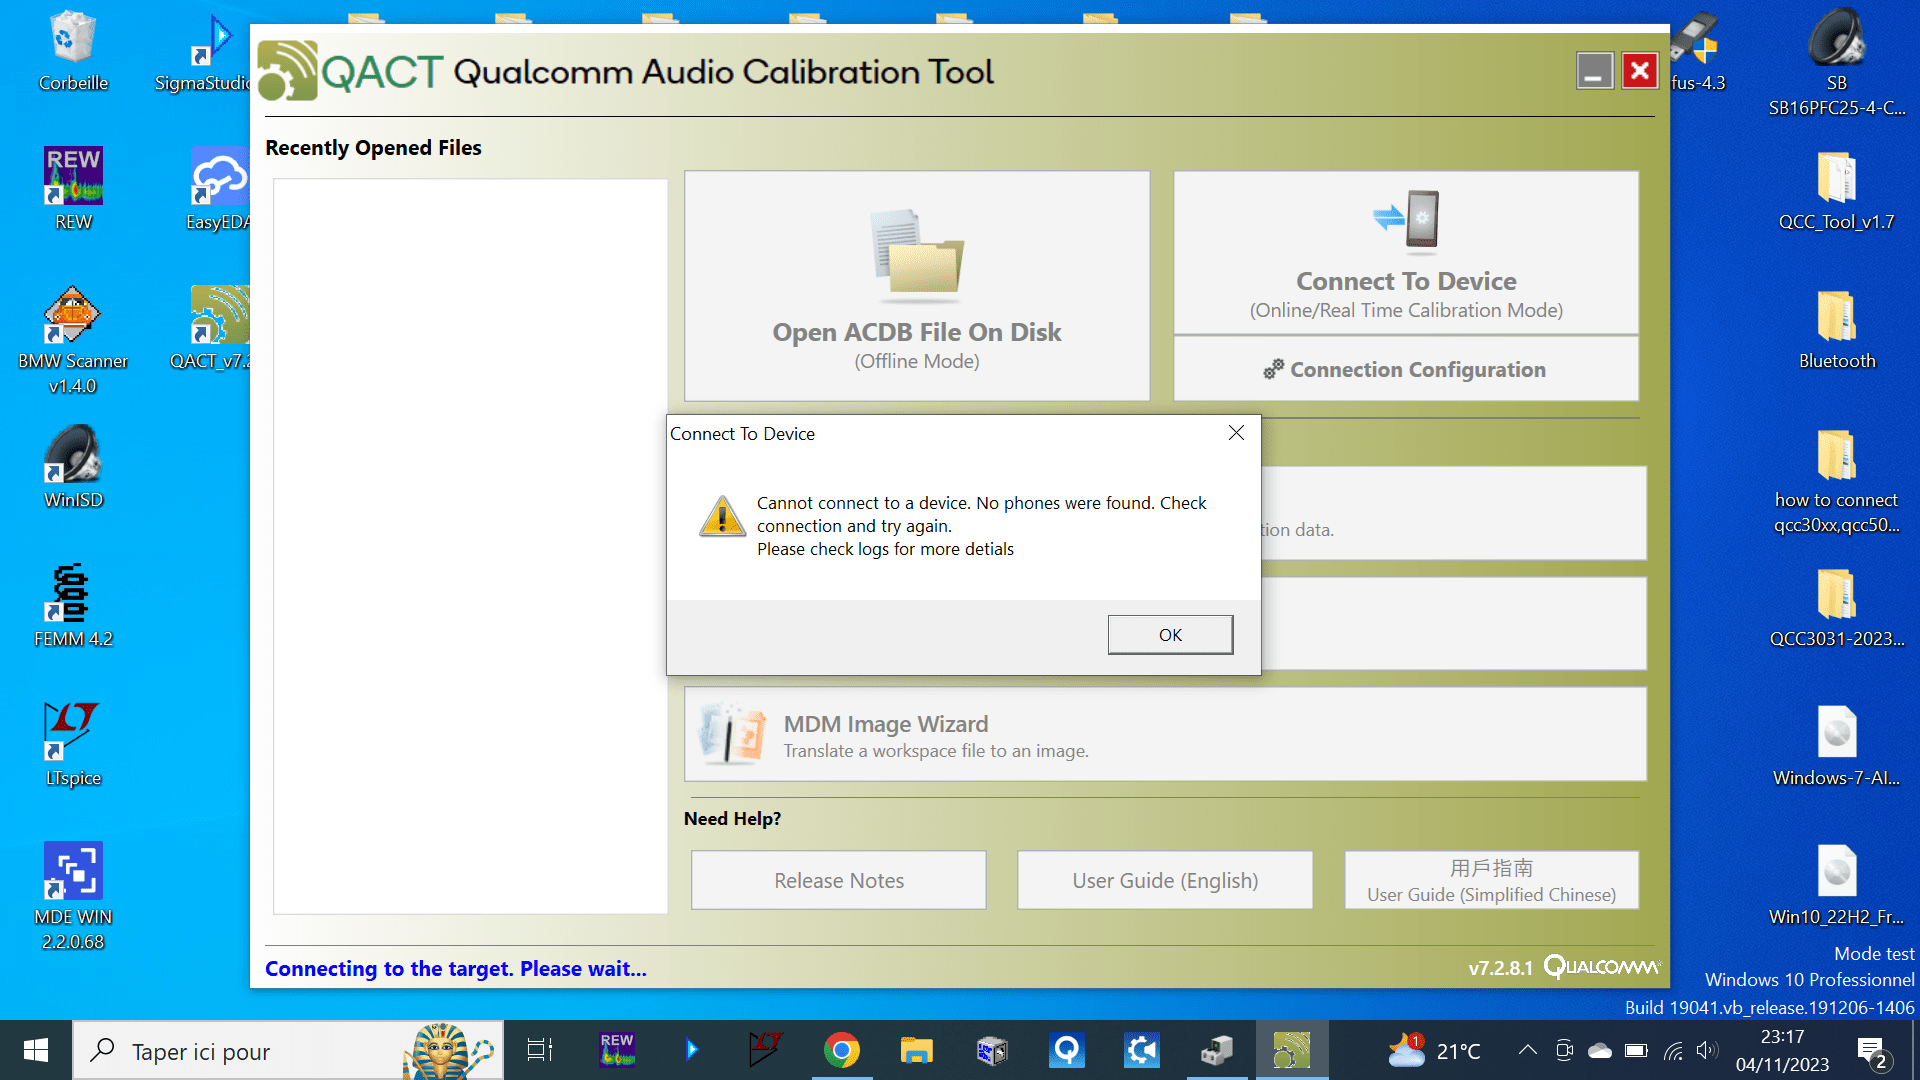1920x1080 pixels.
Task: Select the how to connect qcc30xx folder
Action: point(1837,481)
